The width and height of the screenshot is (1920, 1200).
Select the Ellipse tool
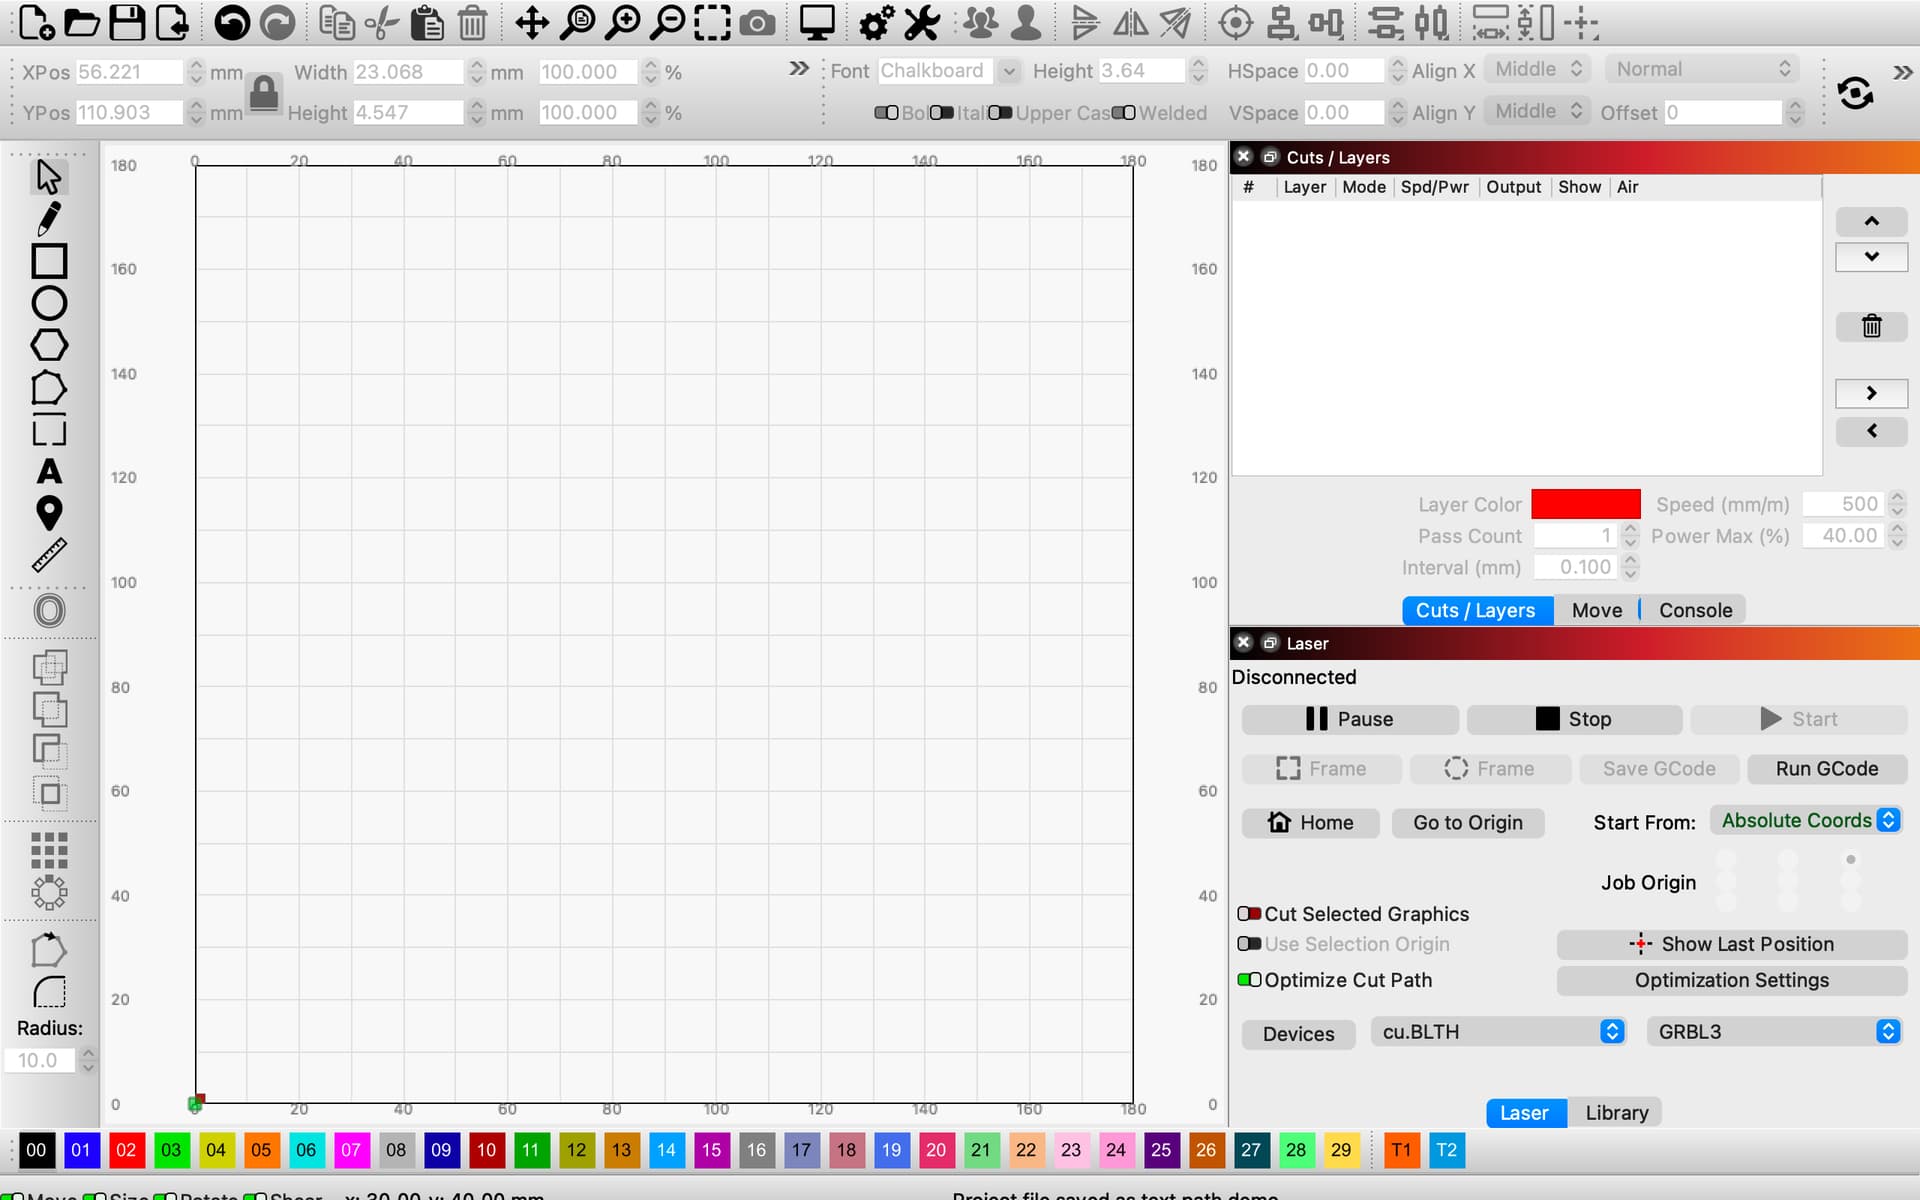click(x=48, y=303)
